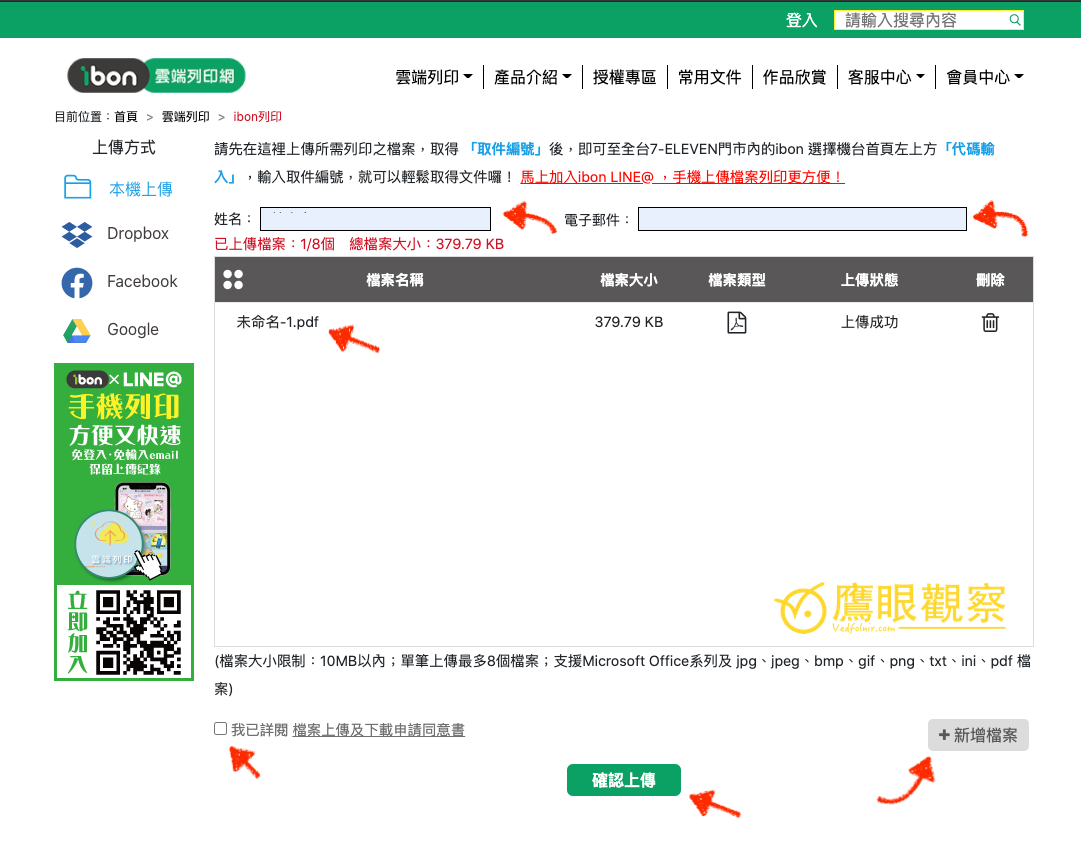Click PDF file type icon for 未命名-1.pdf
The image size is (1081, 850).
[x=736, y=322]
